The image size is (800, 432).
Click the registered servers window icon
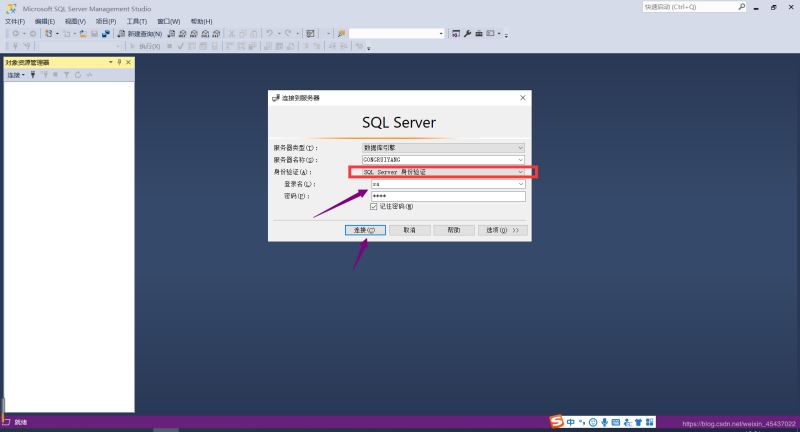pyautogui.click(x=456, y=34)
